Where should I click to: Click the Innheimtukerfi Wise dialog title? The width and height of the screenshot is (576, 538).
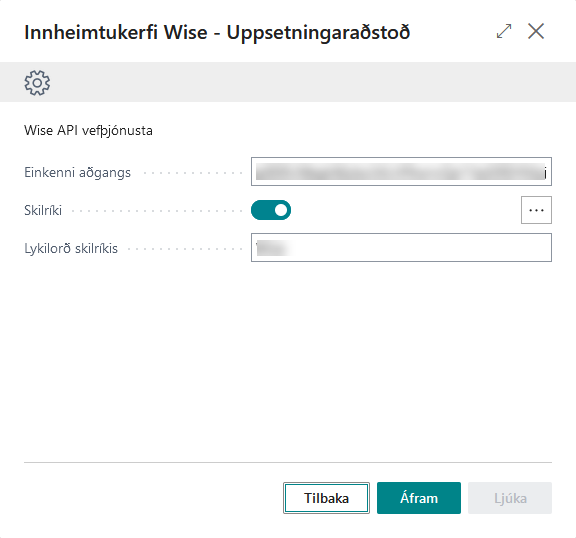217,32
